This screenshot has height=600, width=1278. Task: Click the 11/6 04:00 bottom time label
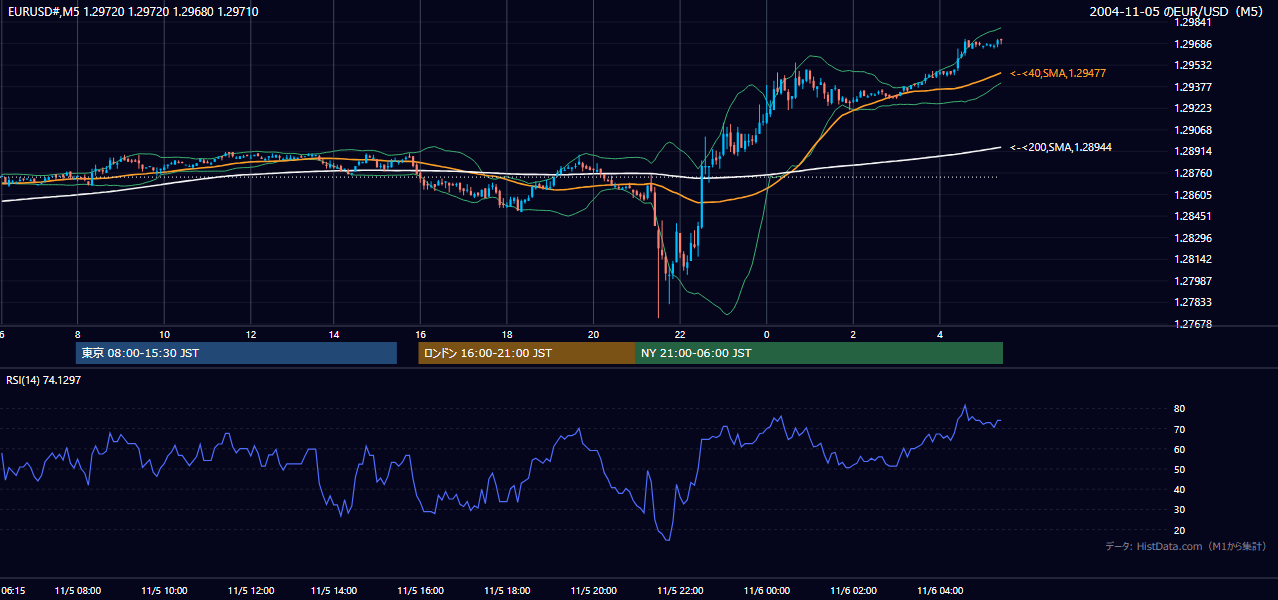[x=940, y=591]
